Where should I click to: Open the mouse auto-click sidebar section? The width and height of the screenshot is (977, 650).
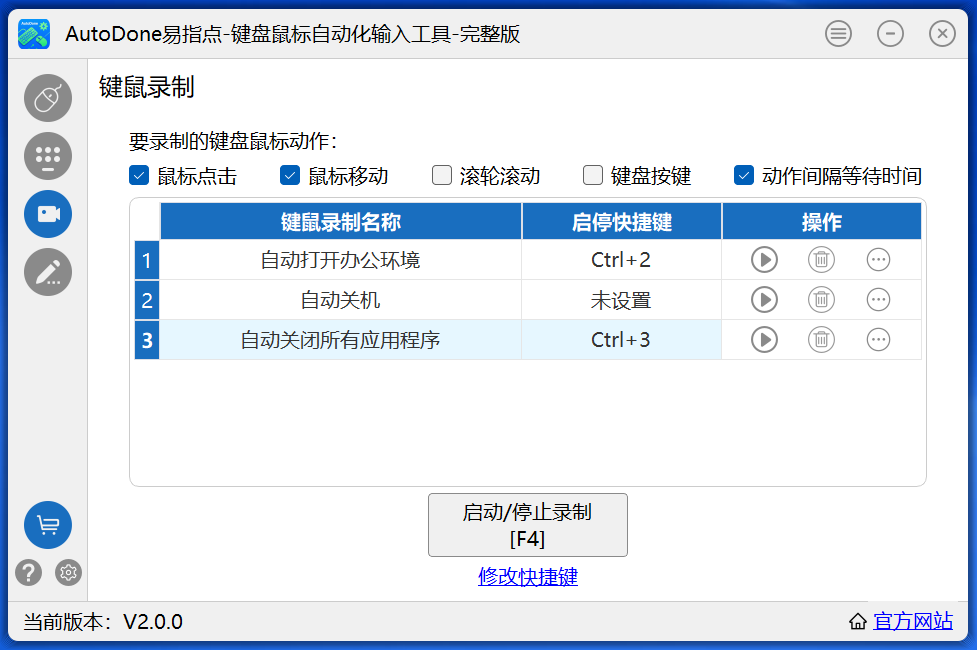point(48,98)
